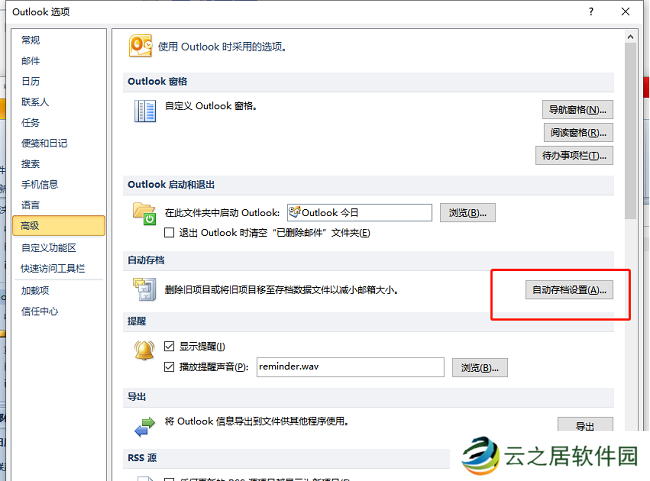
Task: Open 自动存档设置(A)... dialog
Action: point(569,290)
